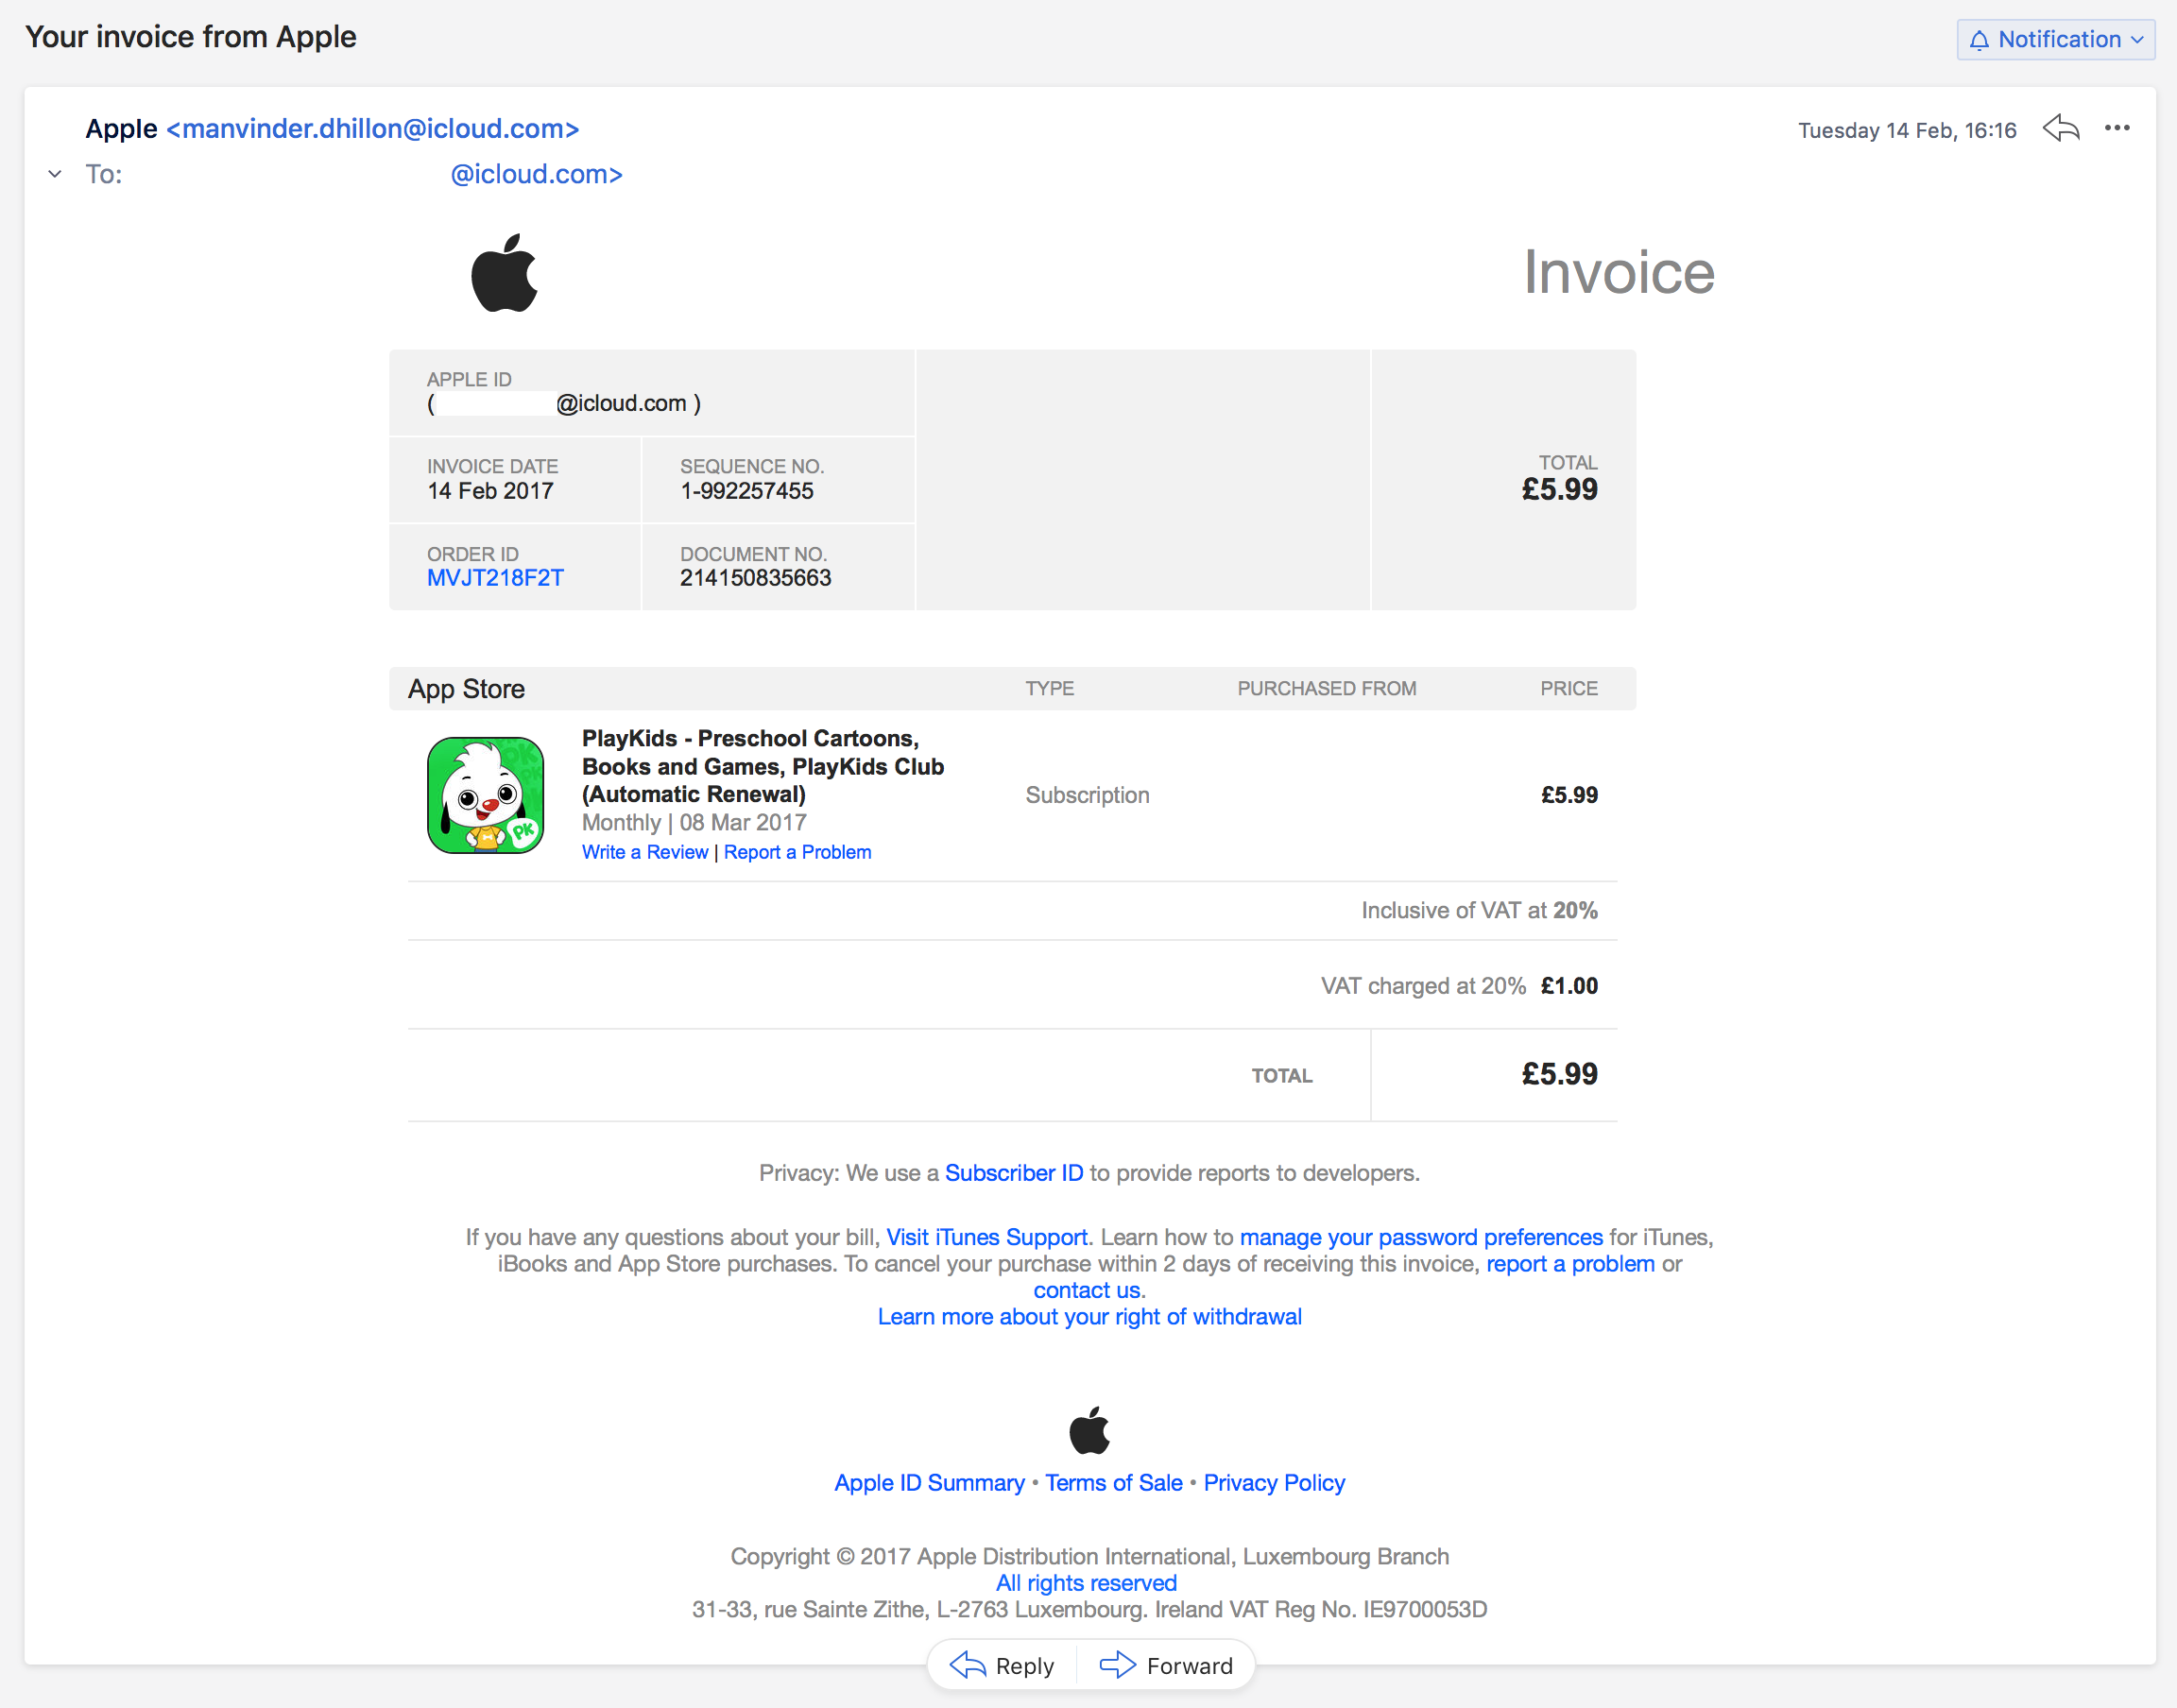This screenshot has width=2177, height=1708.
Task: Click timestamp Tuesday 14 Feb, 16:16
Action: tap(1907, 130)
